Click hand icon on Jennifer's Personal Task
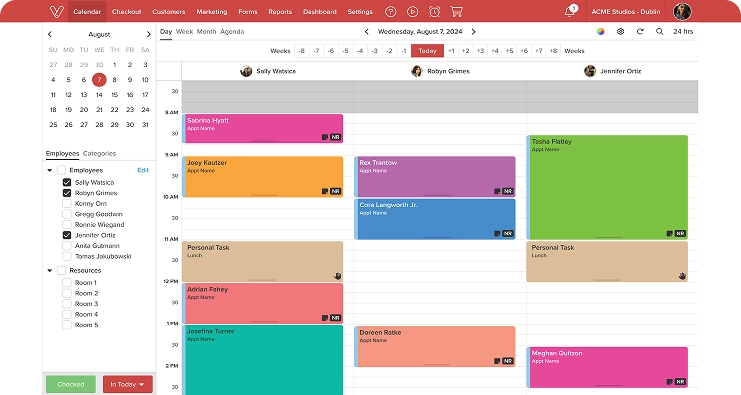This screenshot has height=395, width=741. 682,276
